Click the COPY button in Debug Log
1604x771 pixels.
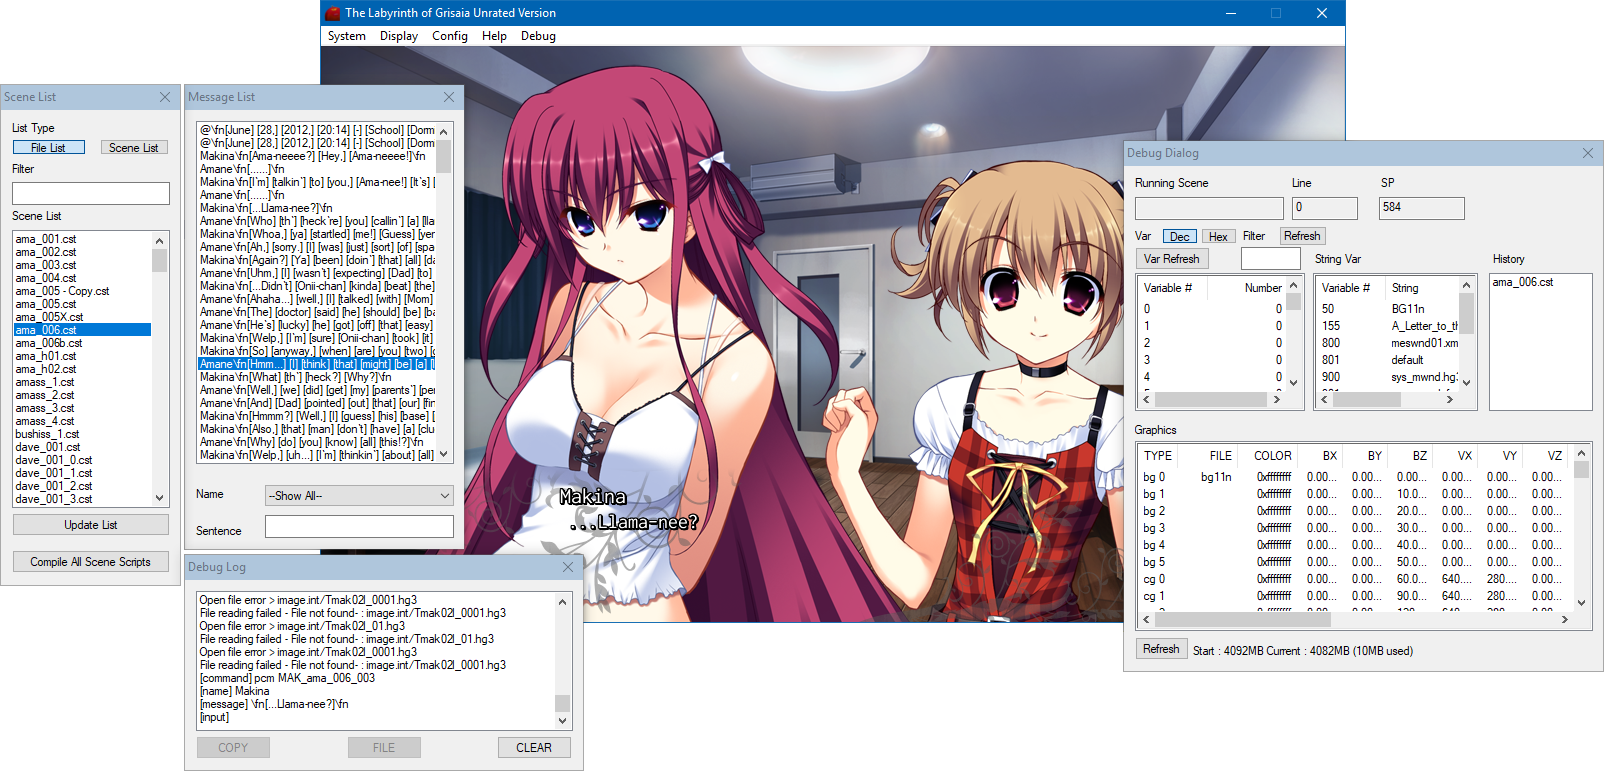[233, 748]
